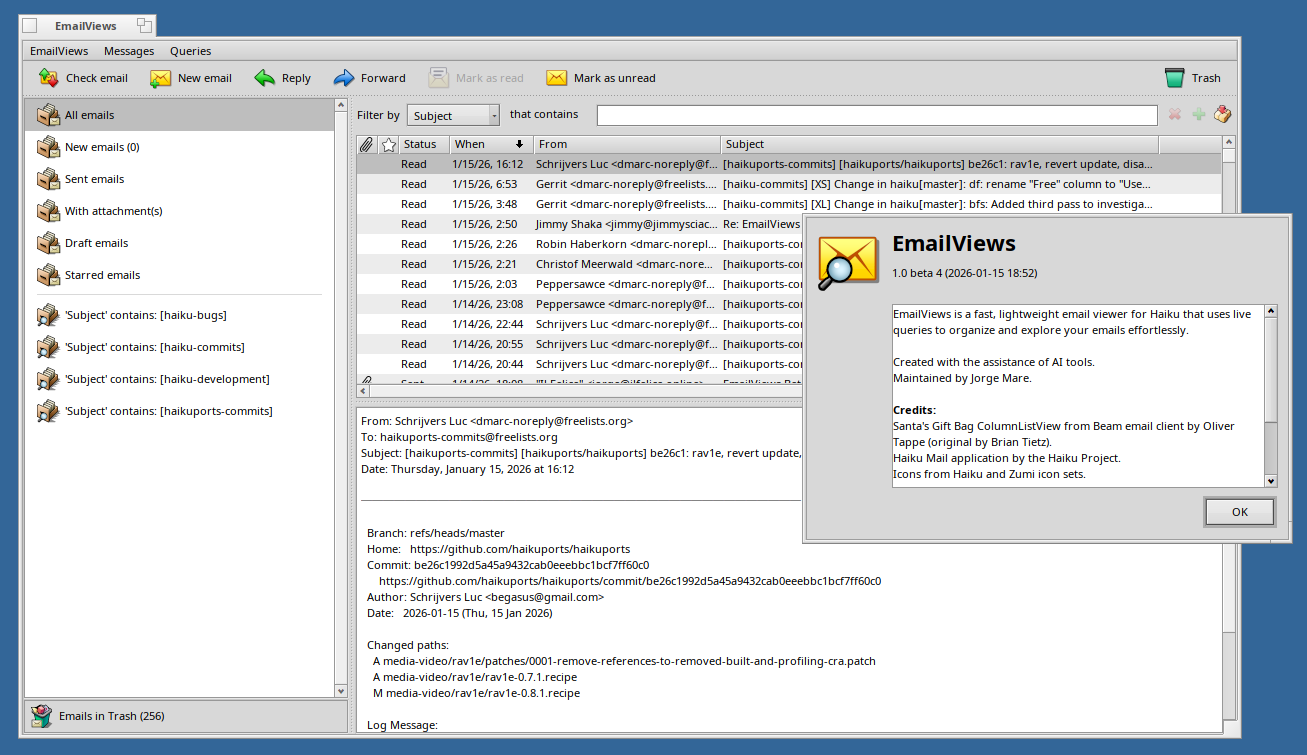The height and width of the screenshot is (755, 1307).
Task: Click the paperclip attachment column header
Action: point(367,145)
